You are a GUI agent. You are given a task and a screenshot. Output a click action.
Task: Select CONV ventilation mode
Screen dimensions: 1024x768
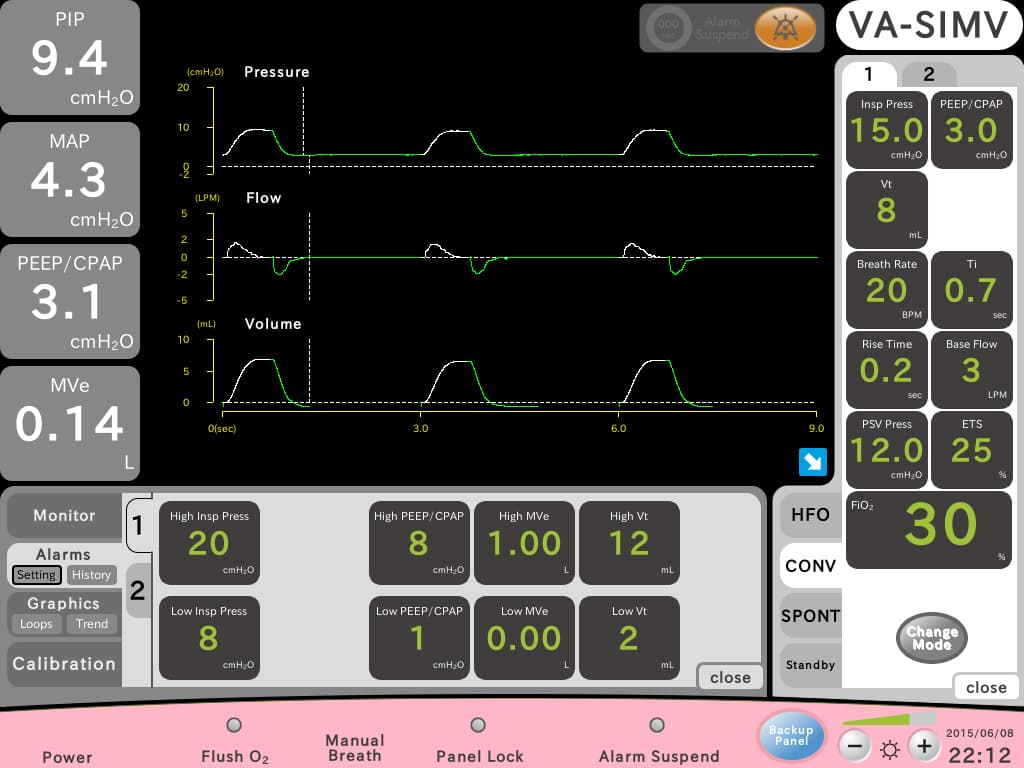click(810, 566)
